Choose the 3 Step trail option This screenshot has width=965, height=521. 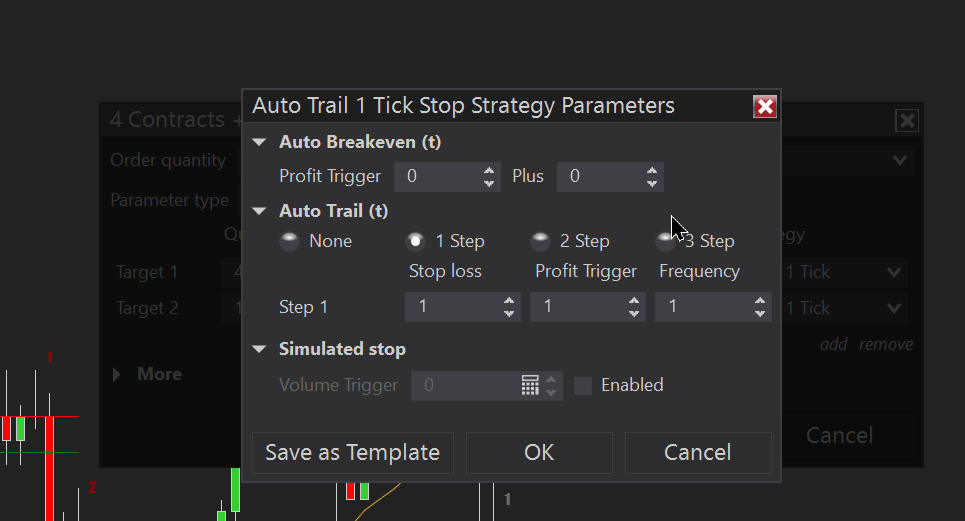point(665,241)
